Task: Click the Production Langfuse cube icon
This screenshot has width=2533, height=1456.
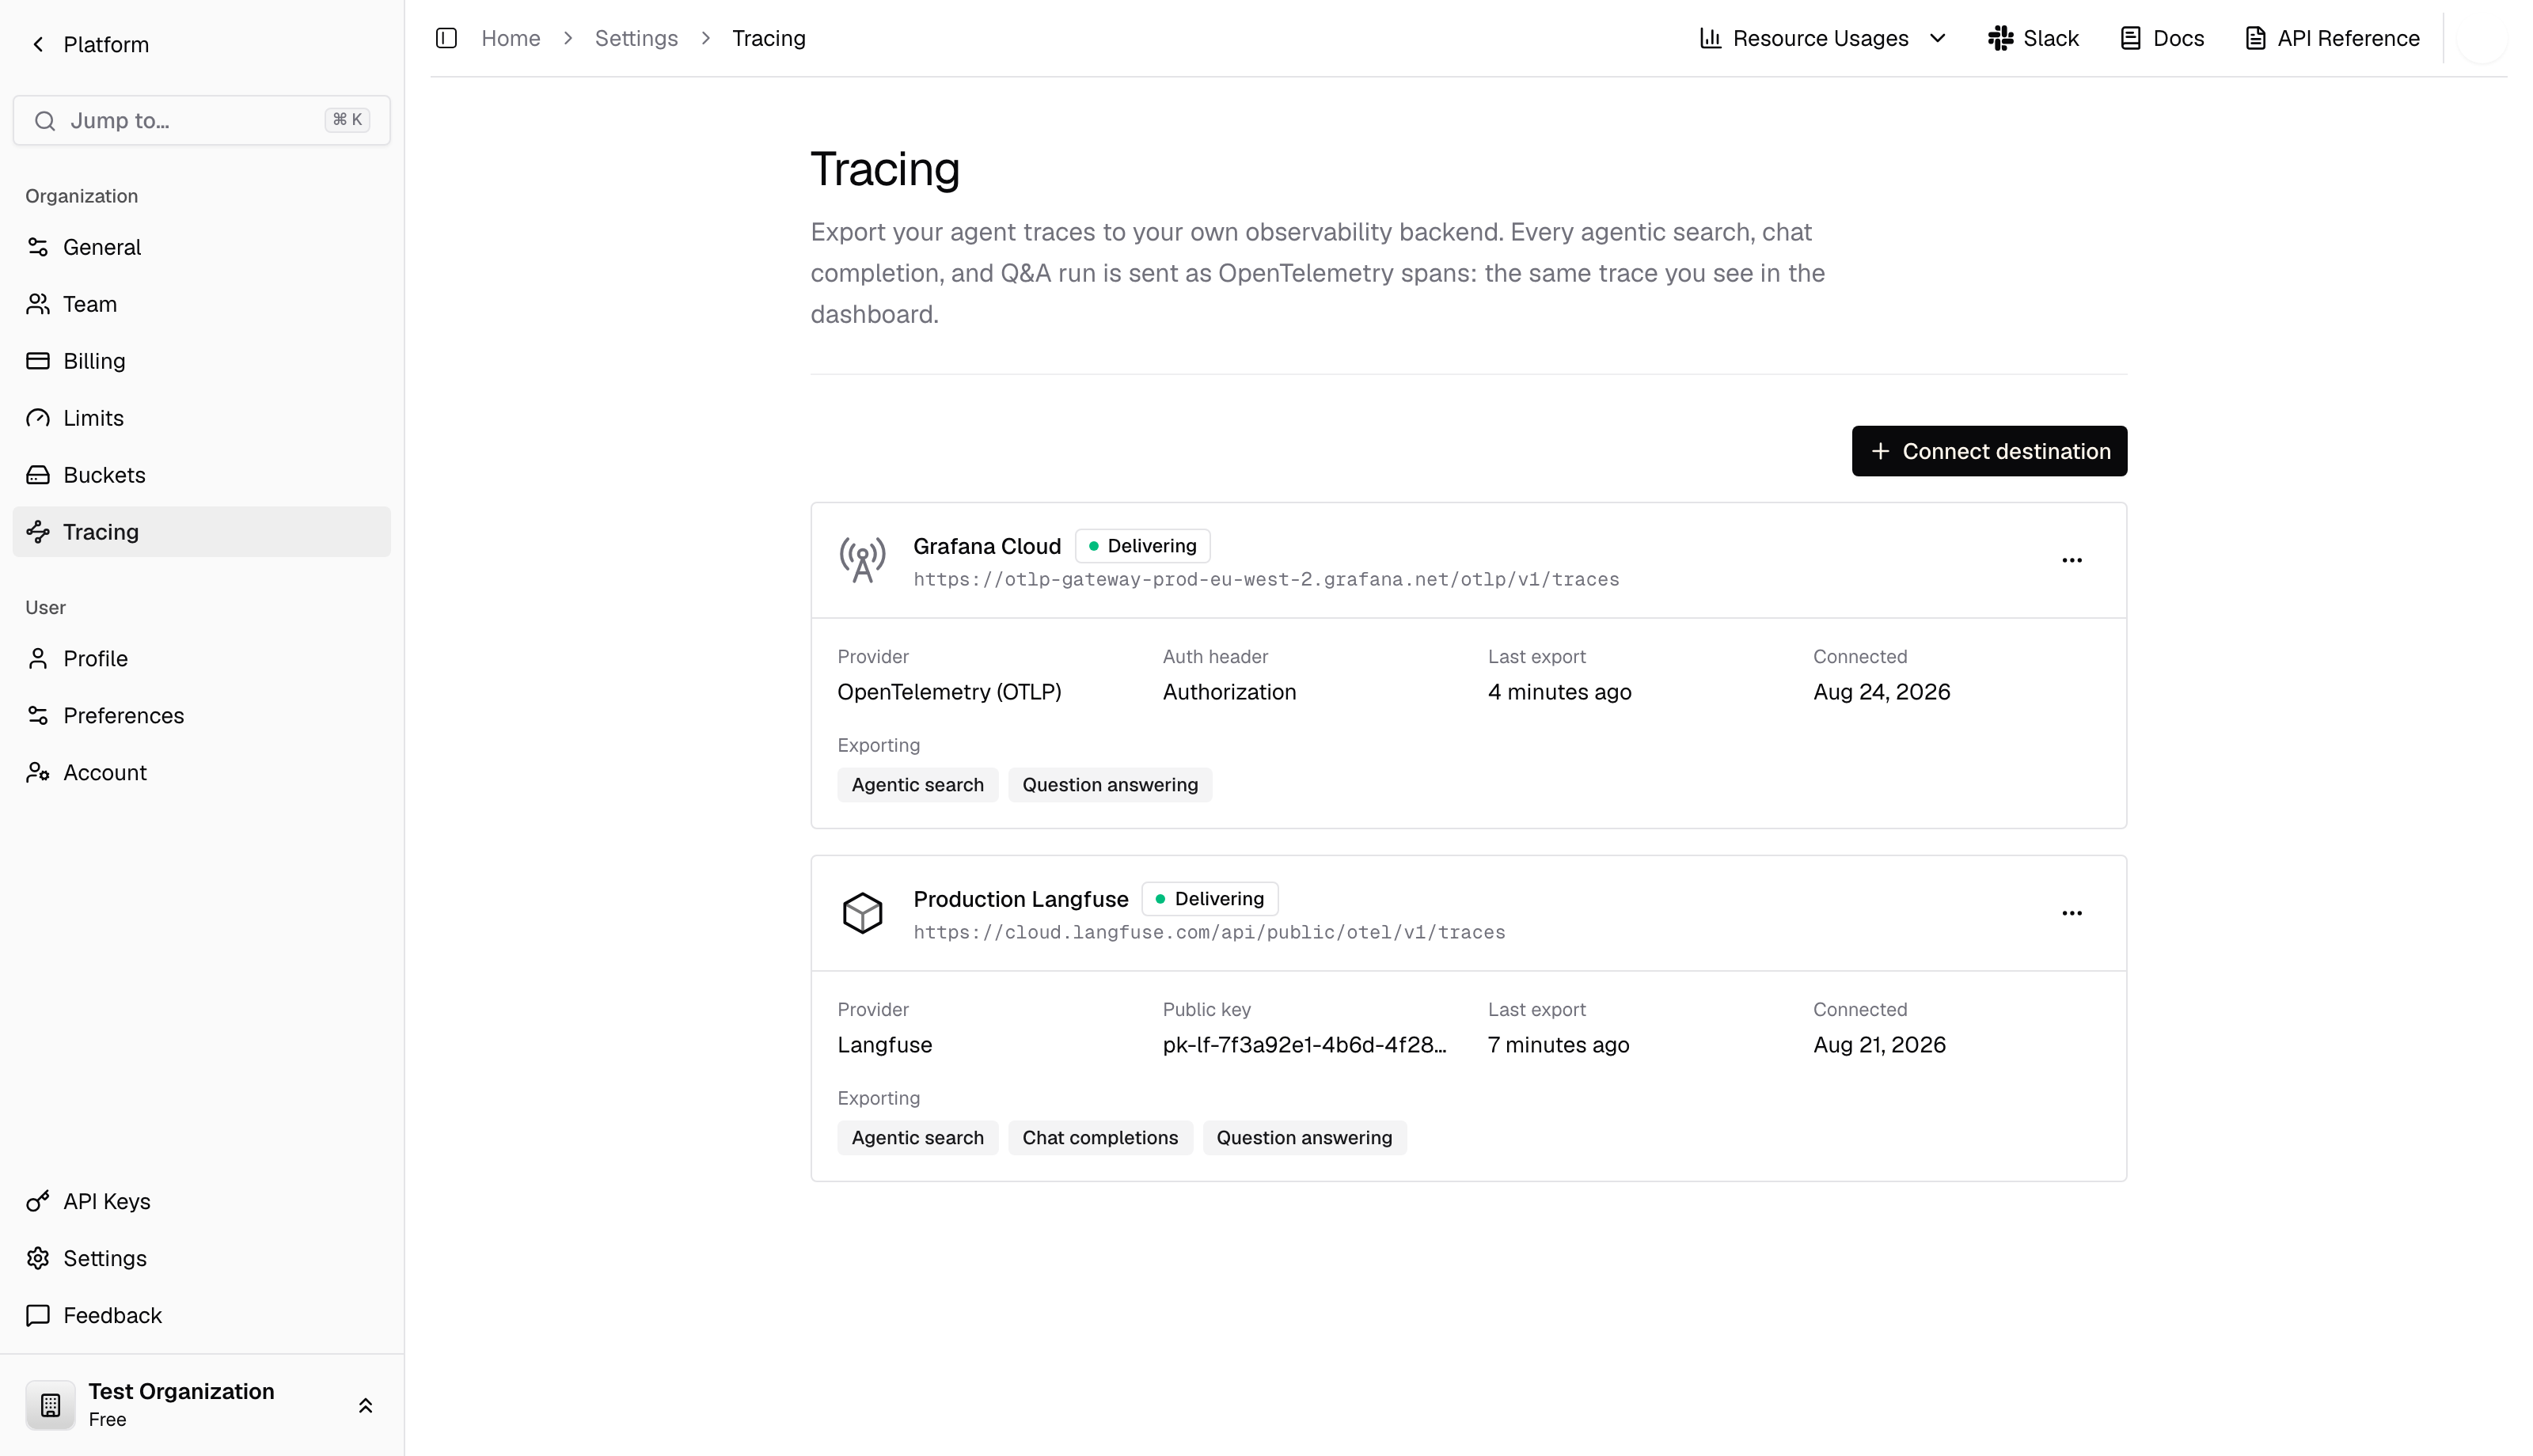Action: [x=862, y=913]
